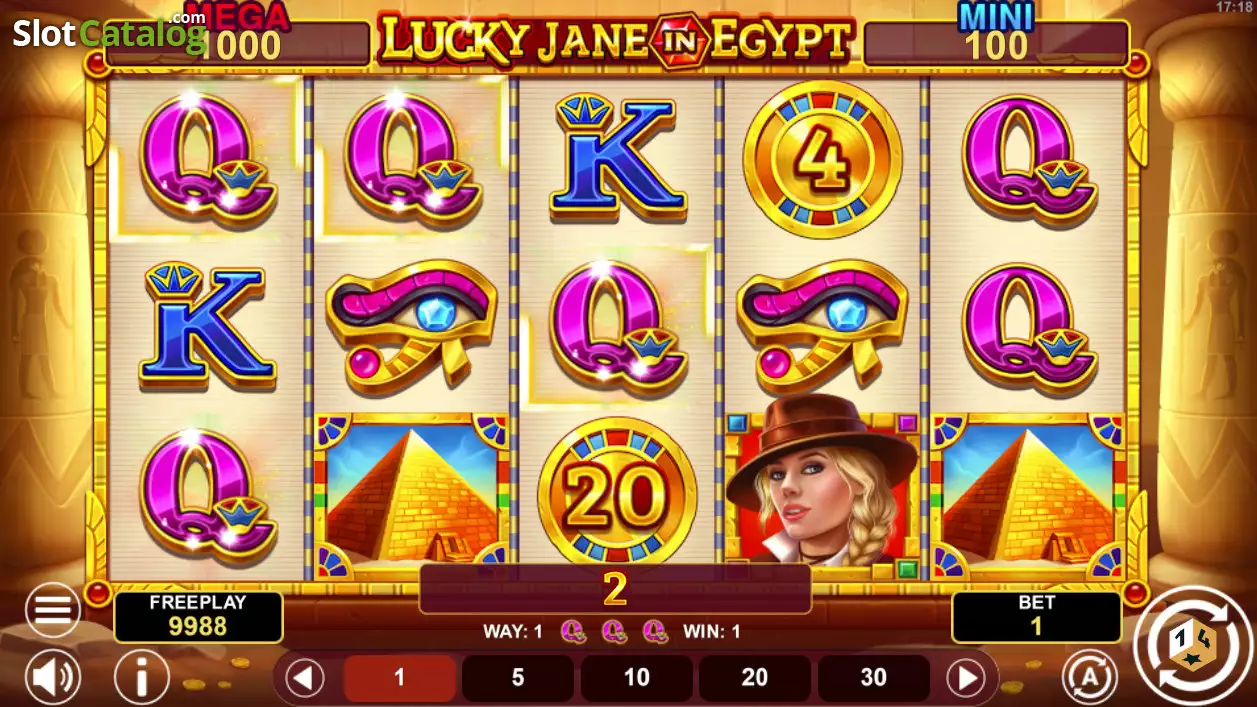Click the pyramid symbol on the last reel
This screenshot has height=707, width=1257.
[1028, 497]
